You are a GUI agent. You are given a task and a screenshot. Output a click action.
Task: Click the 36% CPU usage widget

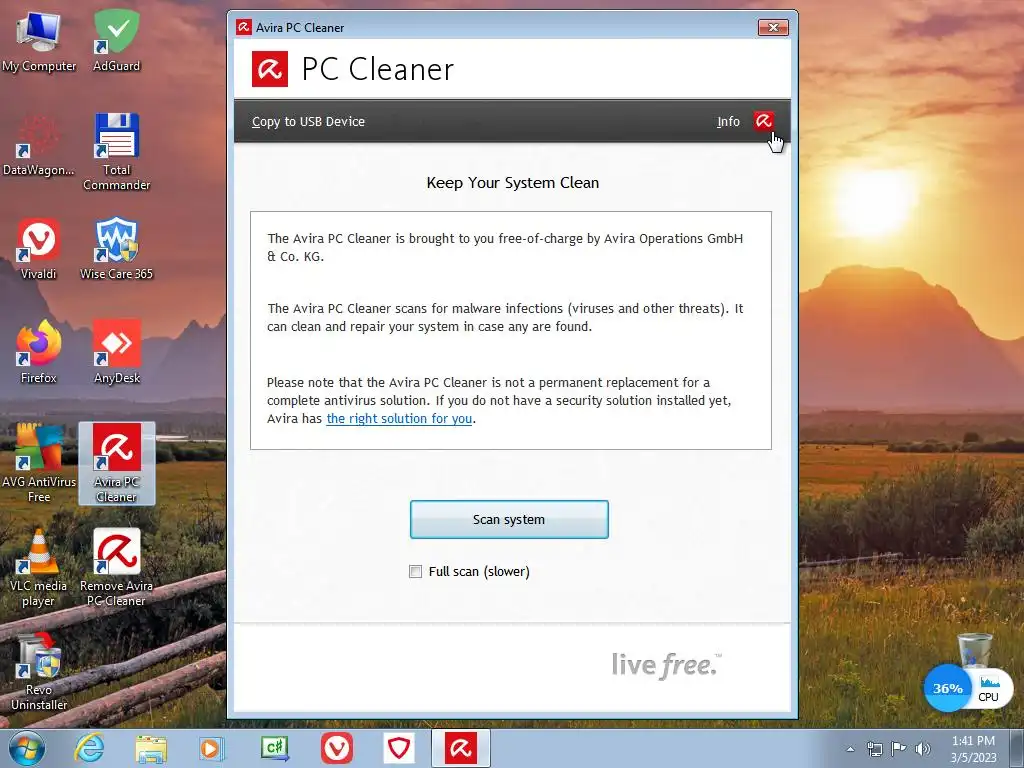pos(948,688)
